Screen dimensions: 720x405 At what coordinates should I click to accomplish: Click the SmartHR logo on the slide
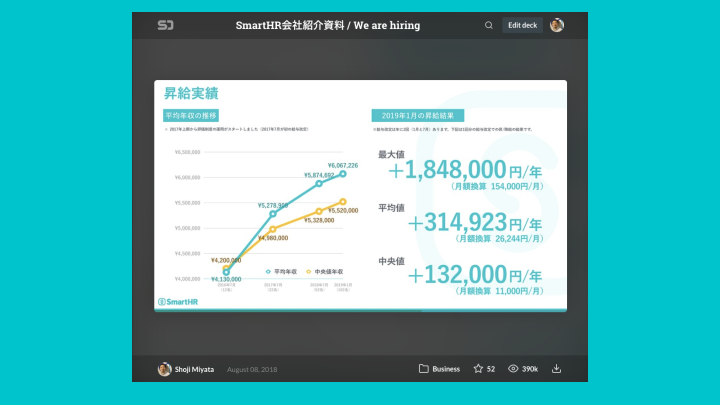178,302
